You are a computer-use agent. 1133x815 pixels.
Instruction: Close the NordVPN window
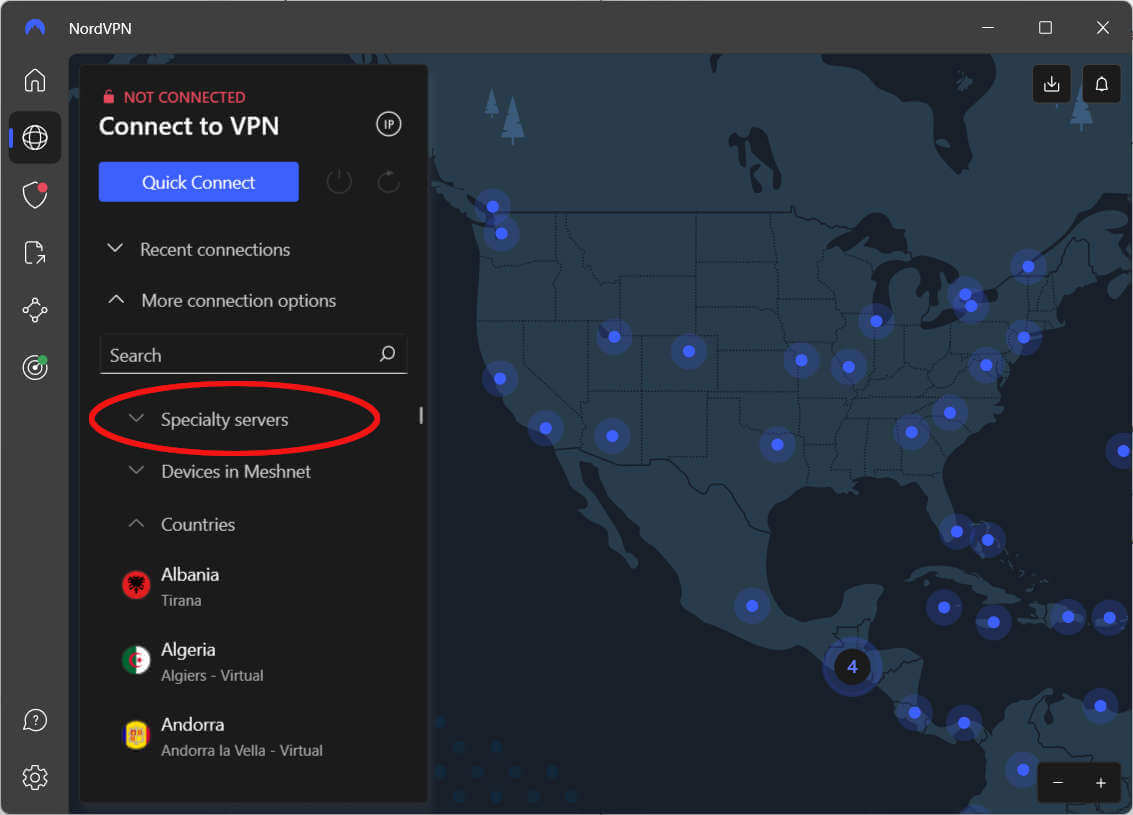tap(1102, 27)
